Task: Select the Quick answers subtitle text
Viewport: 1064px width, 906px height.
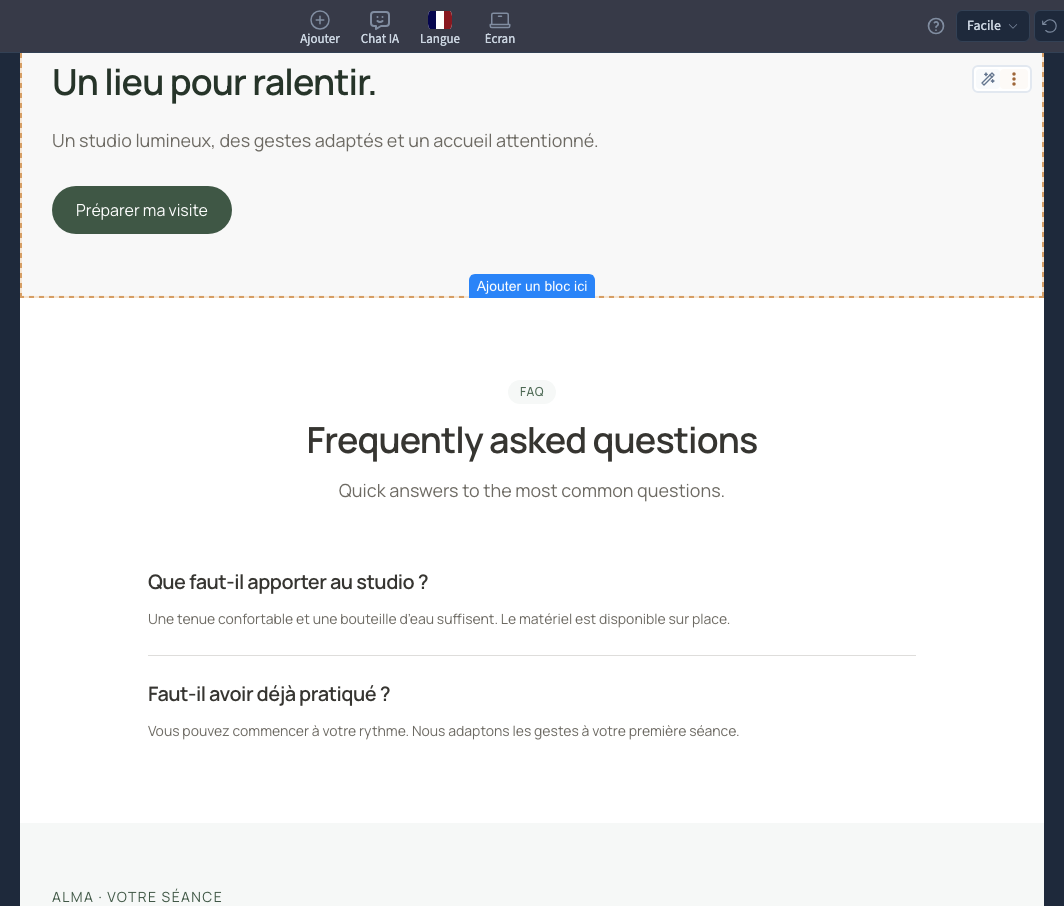Action: (532, 491)
